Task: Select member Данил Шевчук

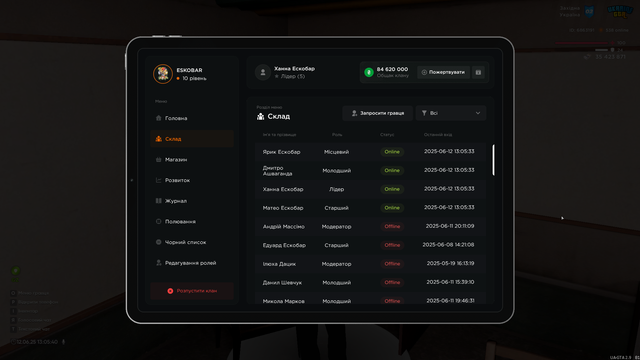Action: (x=282, y=282)
